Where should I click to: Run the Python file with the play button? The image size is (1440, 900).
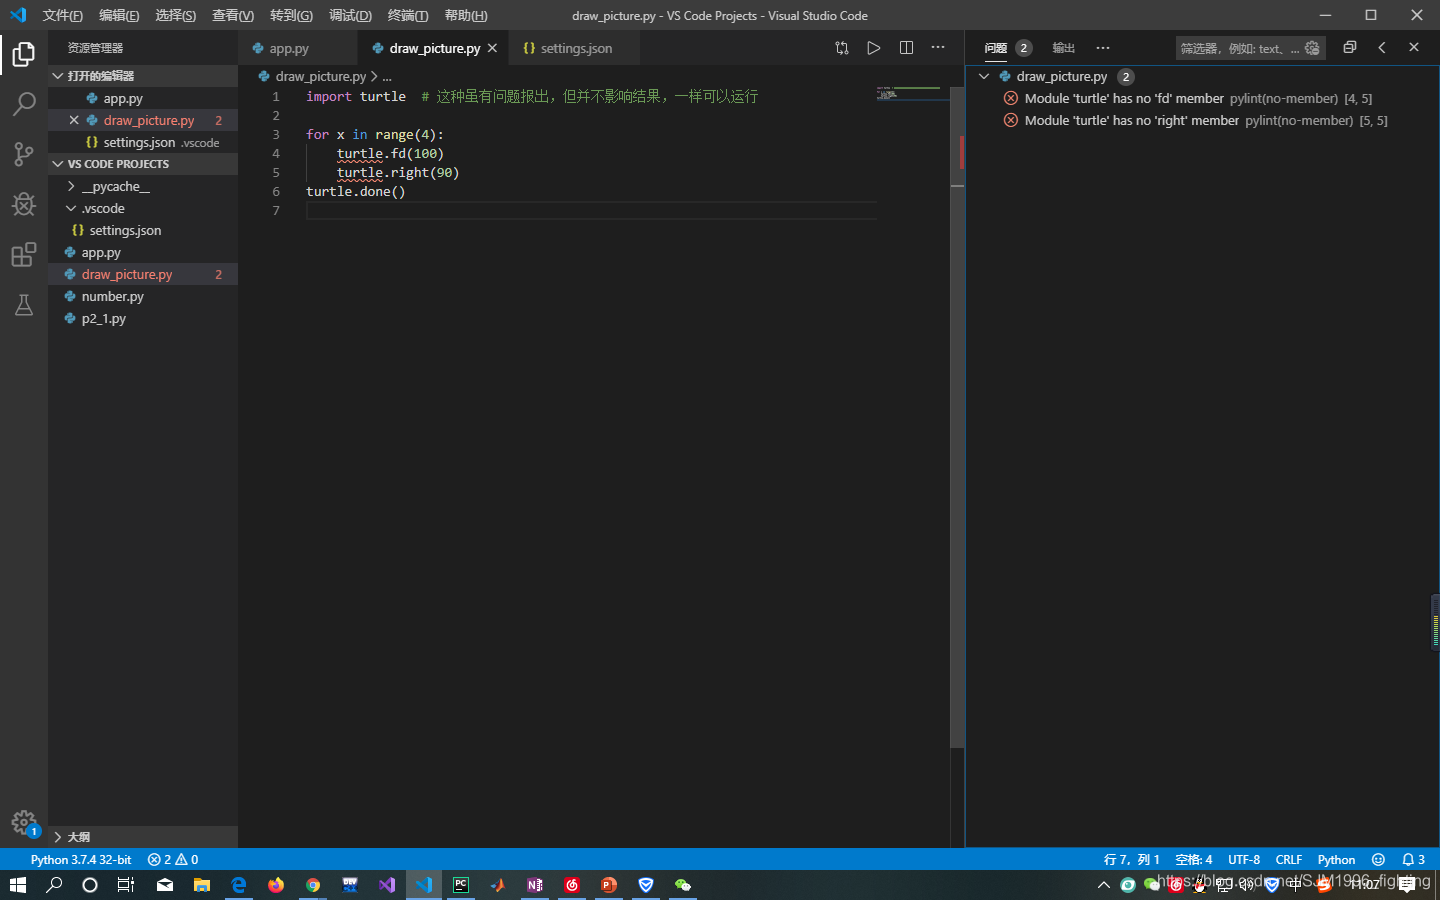tap(872, 47)
